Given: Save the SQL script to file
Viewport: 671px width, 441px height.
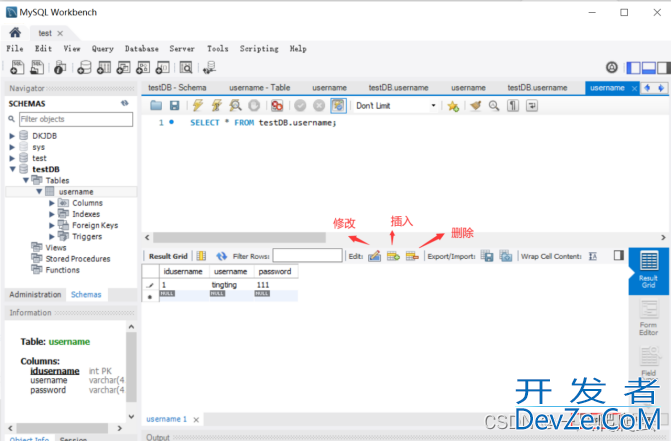Looking at the screenshot, I should point(174,105).
